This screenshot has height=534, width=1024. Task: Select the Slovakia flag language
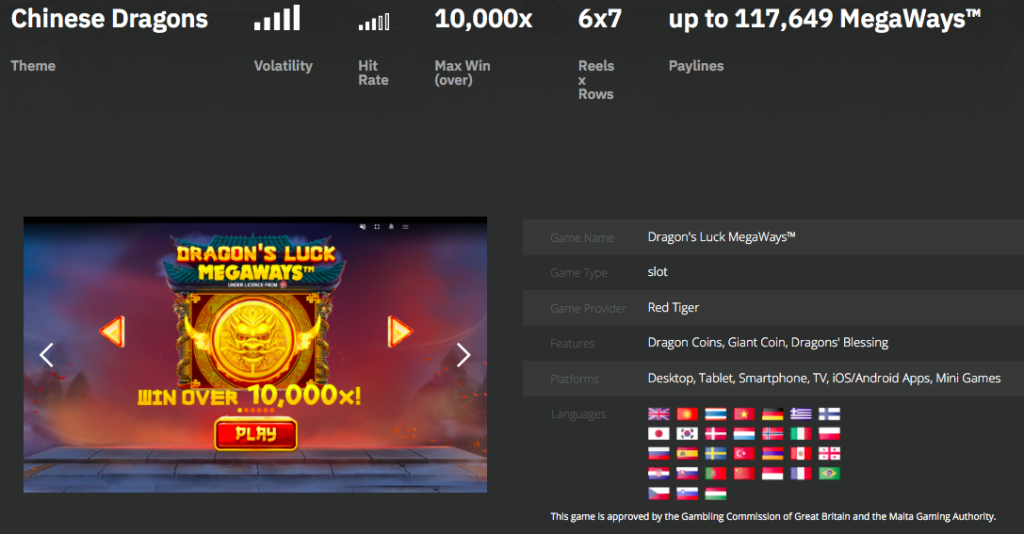(687, 473)
